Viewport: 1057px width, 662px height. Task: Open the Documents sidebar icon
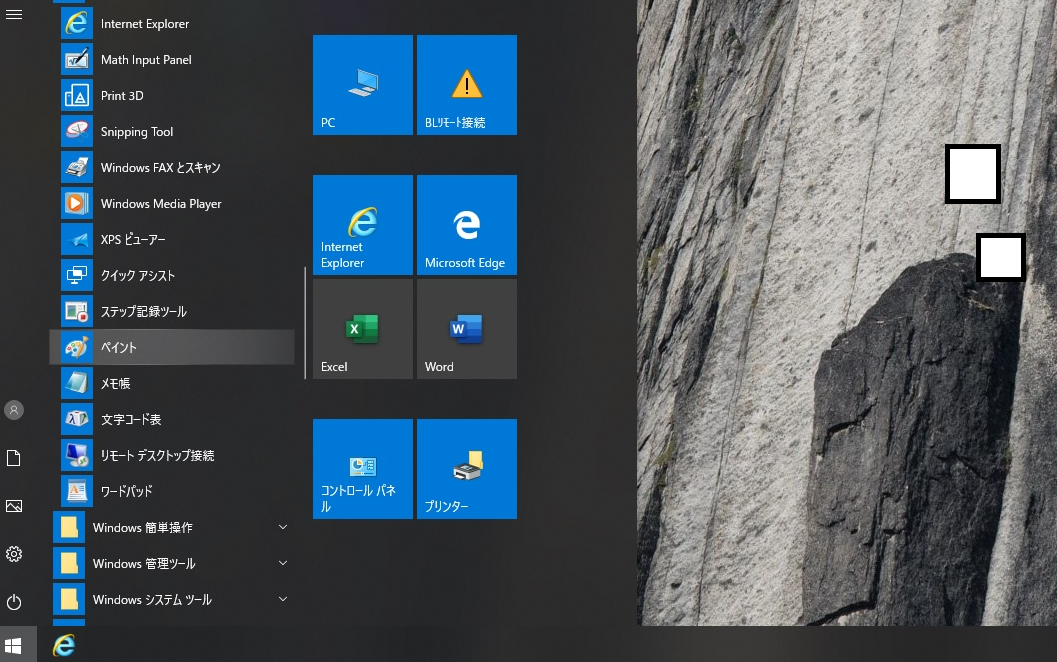(x=14, y=458)
